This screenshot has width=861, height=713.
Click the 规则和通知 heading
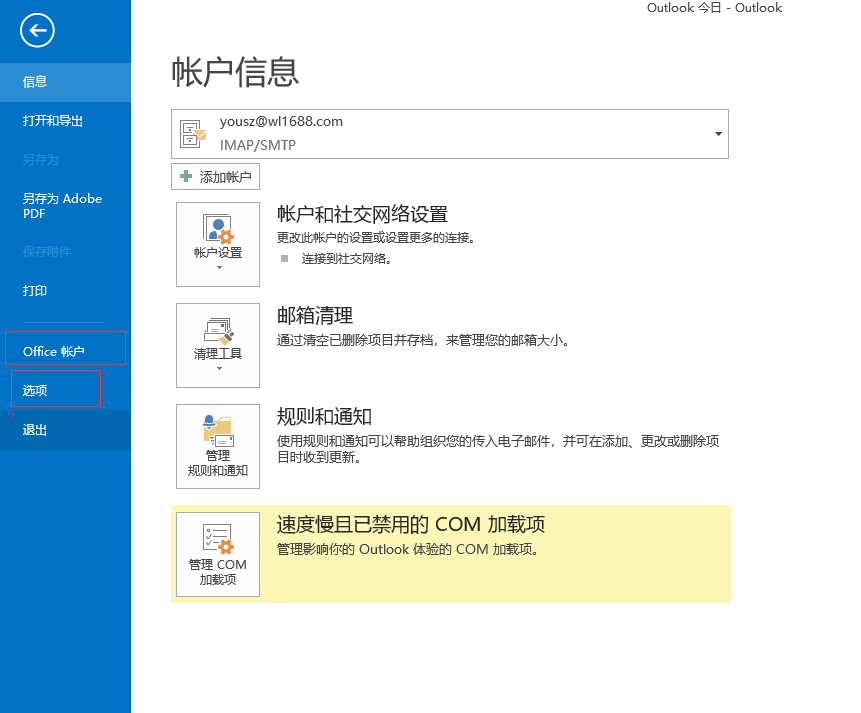click(x=324, y=416)
